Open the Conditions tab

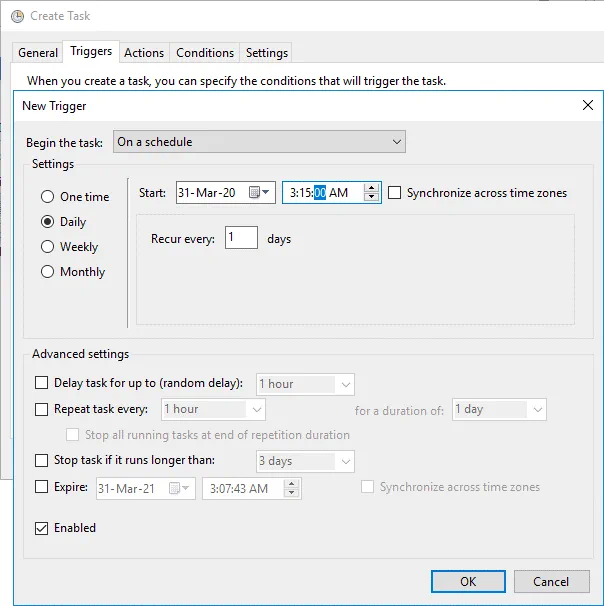click(205, 53)
